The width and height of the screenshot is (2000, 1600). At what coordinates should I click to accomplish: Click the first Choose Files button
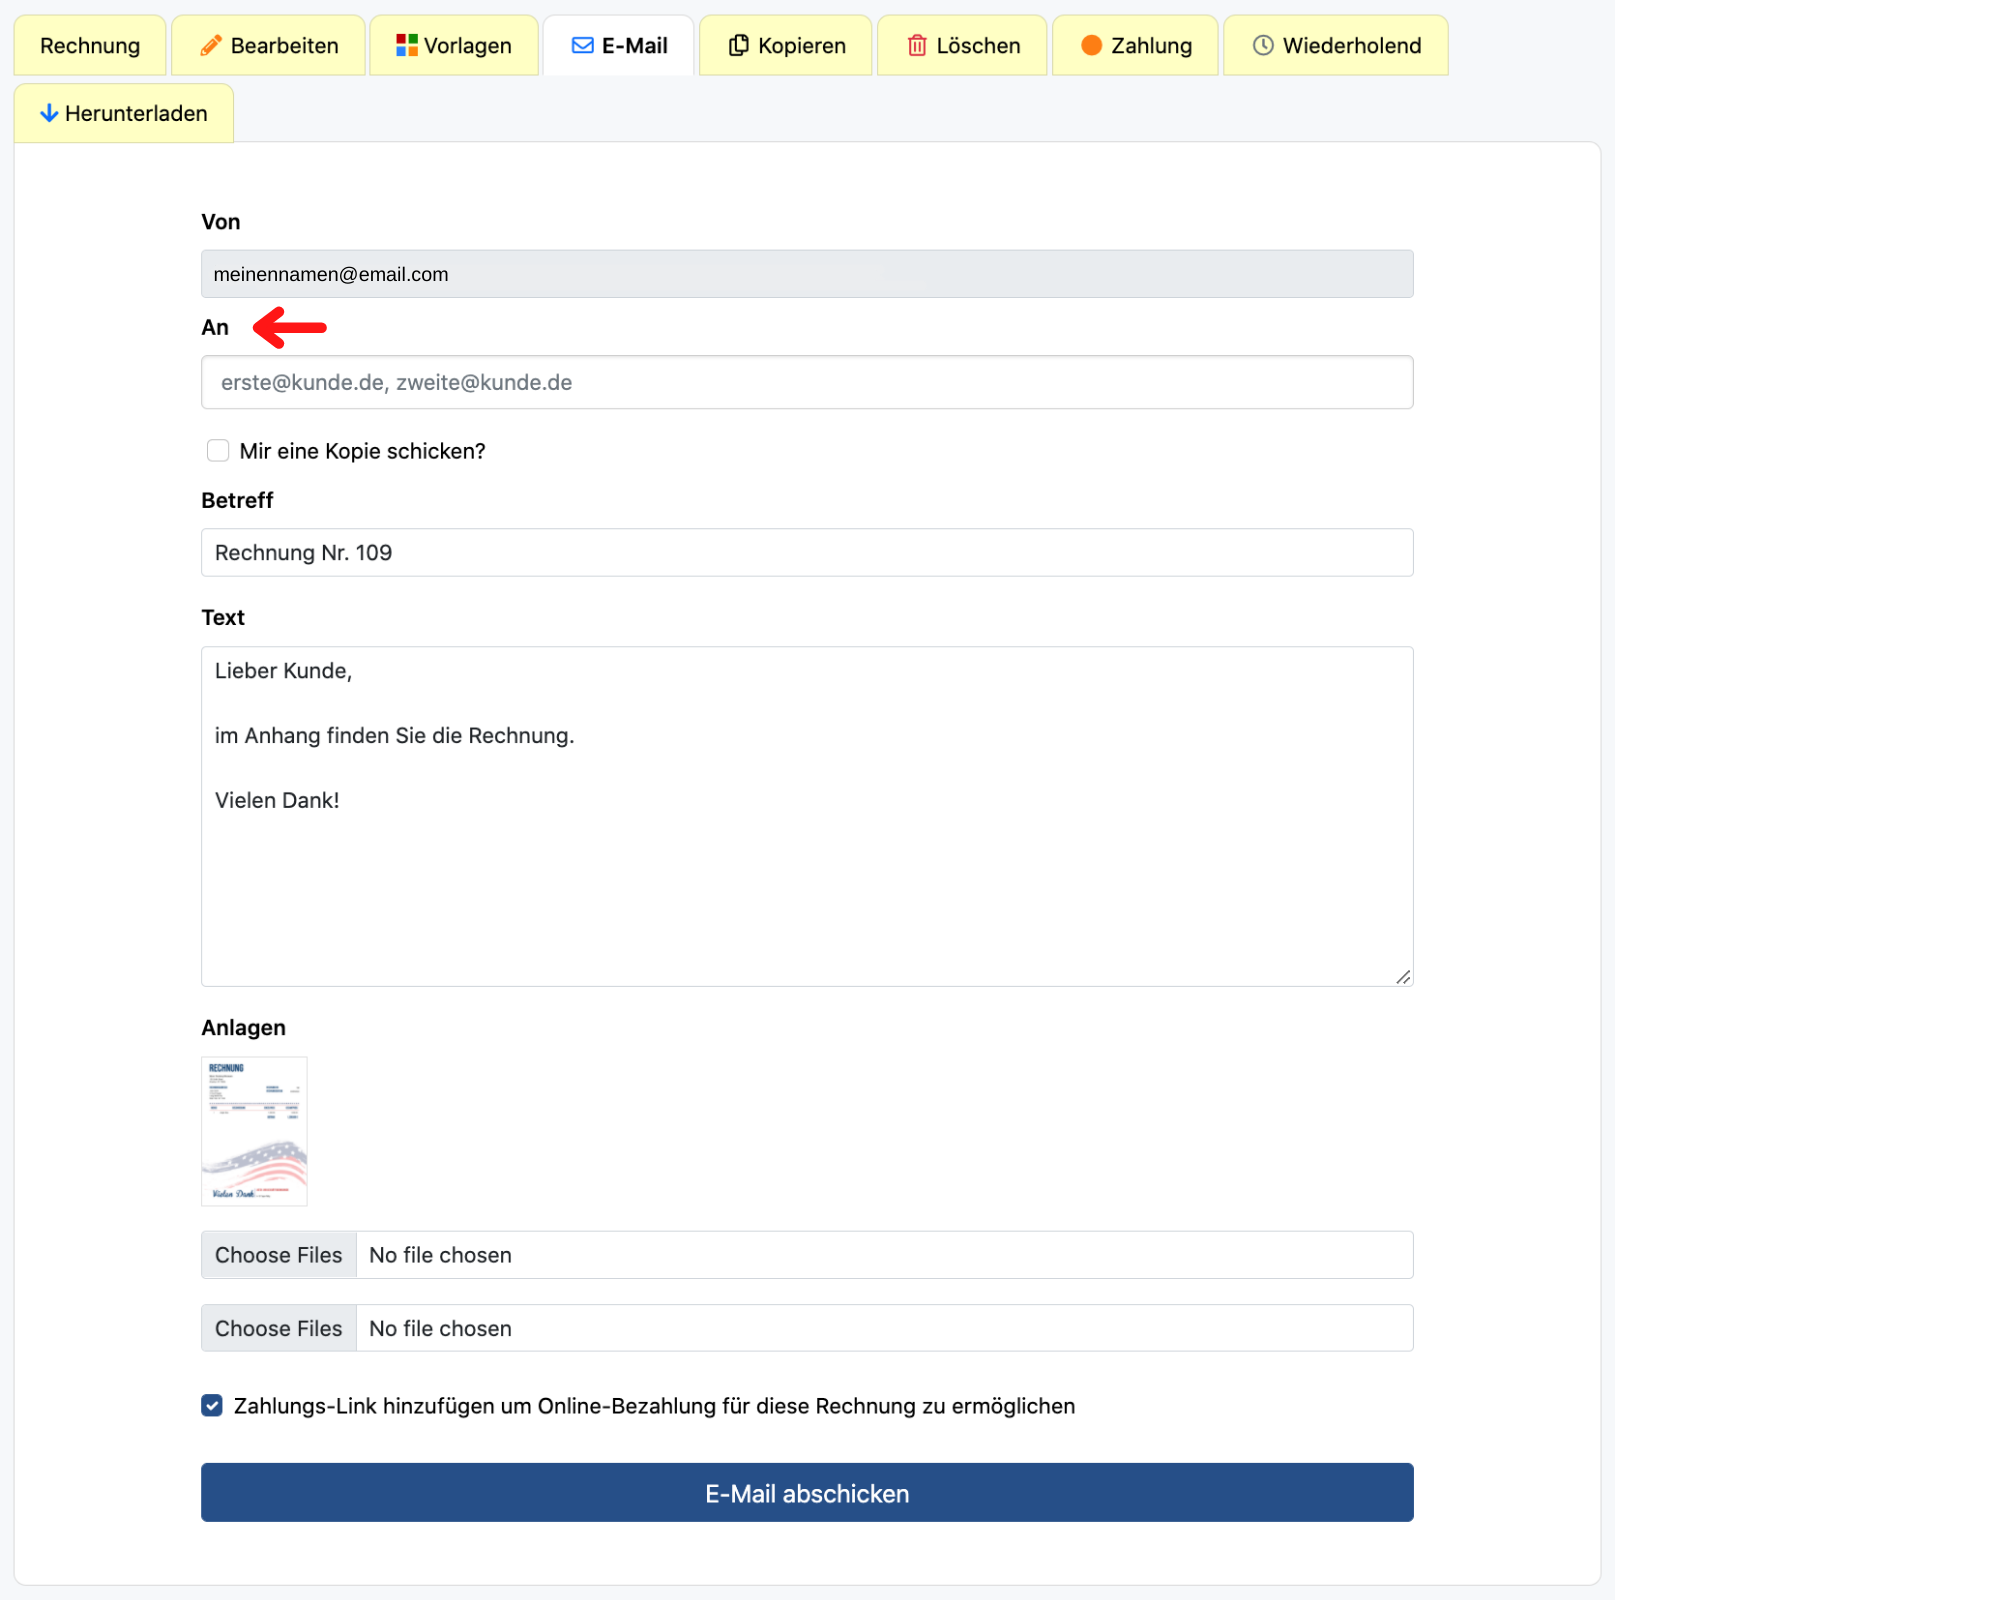pyautogui.click(x=279, y=1255)
